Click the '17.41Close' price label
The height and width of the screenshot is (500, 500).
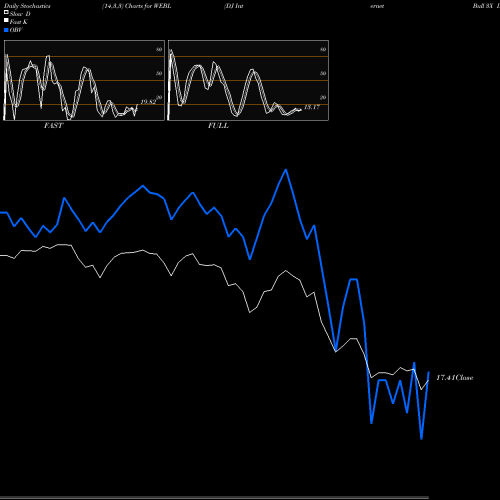click(455, 378)
